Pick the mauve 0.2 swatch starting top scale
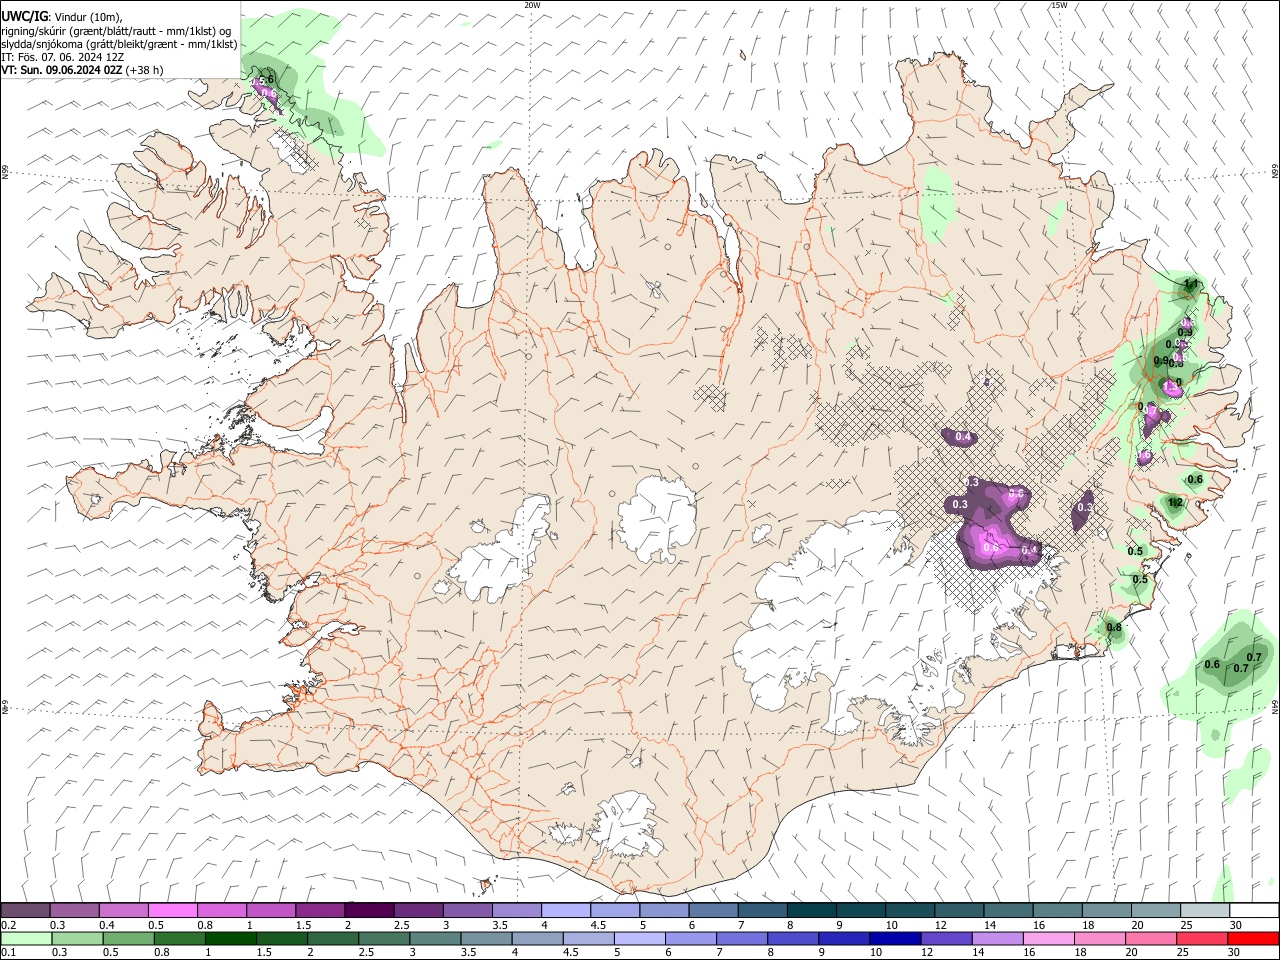 pos(25,910)
